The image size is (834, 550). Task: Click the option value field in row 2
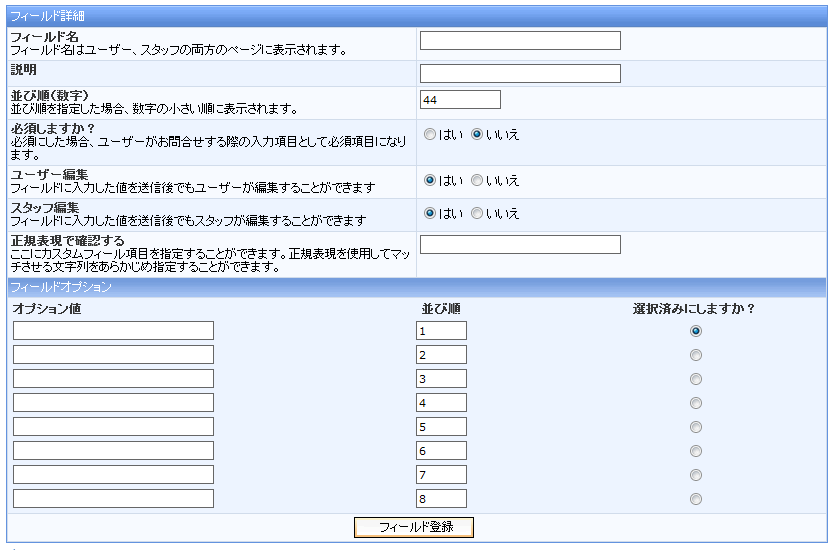pyautogui.click(x=113, y=354)
